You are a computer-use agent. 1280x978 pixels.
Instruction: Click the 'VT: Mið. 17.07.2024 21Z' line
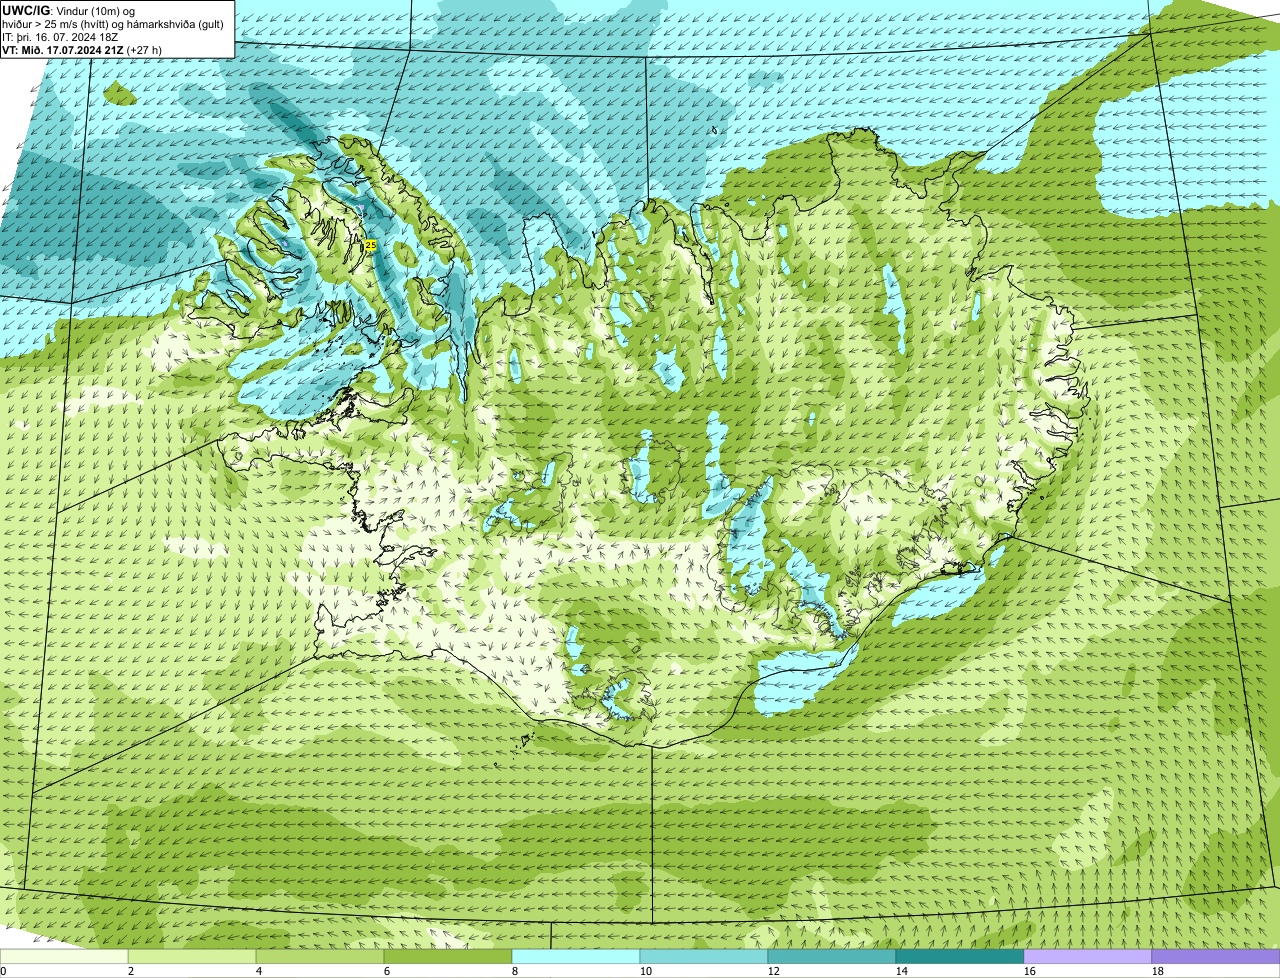pyautogui.click(x=63, y=50)
